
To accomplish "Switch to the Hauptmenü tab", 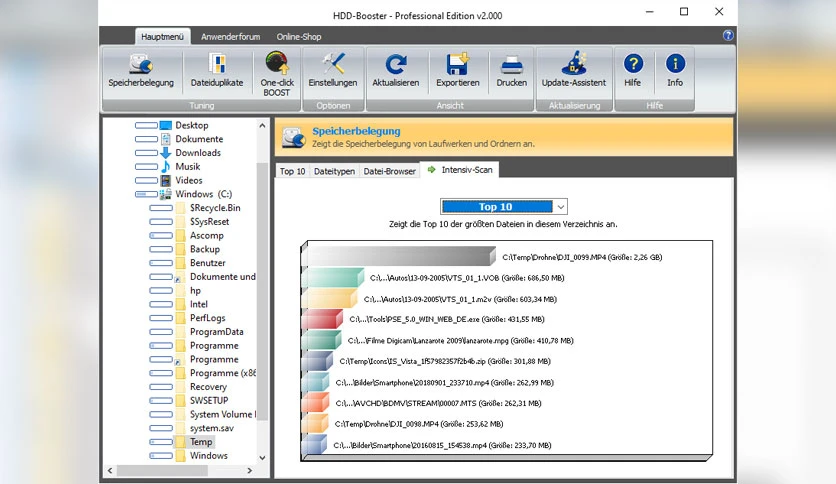I will [x=162, y=36].
